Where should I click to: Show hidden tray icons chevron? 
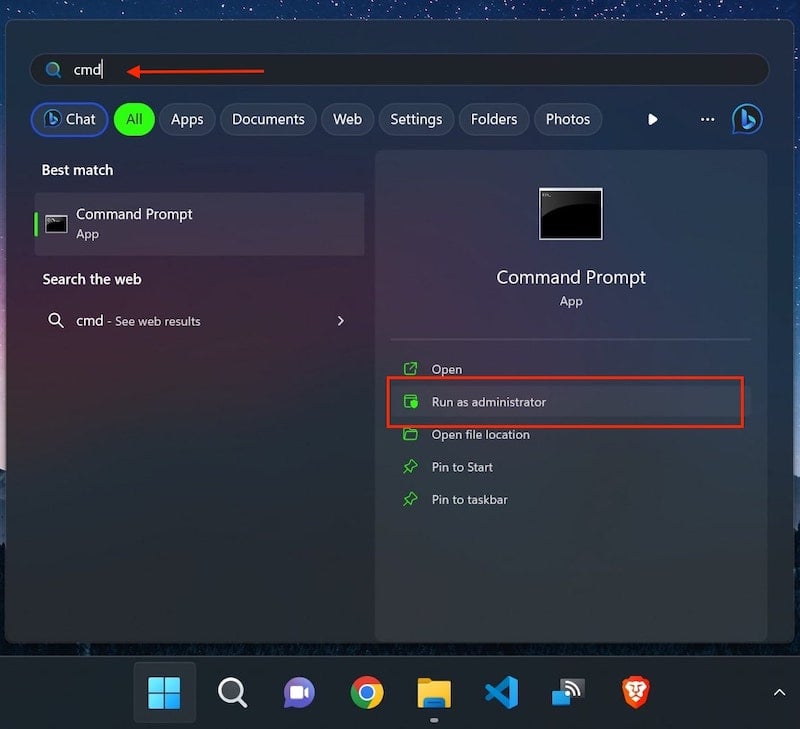click(x=779, y=692)
